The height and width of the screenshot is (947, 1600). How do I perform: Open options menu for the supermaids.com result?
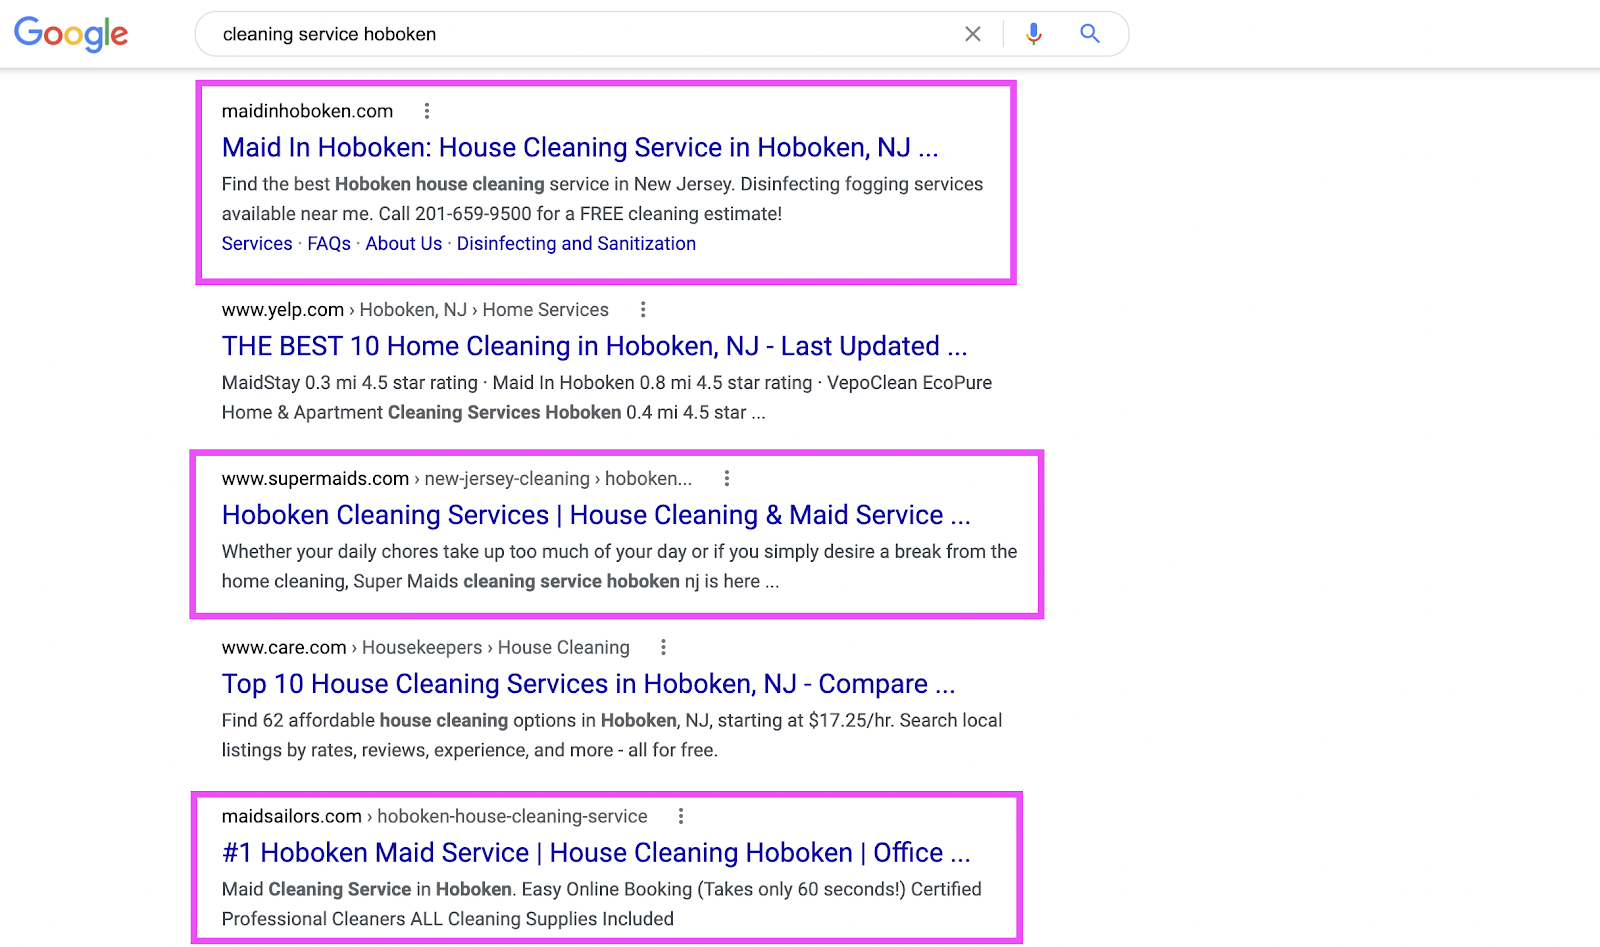coord(727,479)
